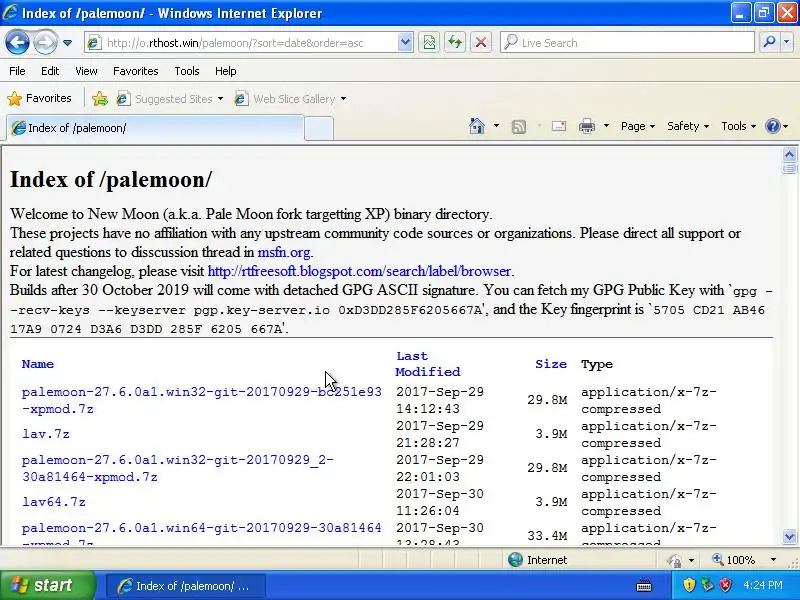Image resolution: width=800 pixels, height=600 pixels.
Task: Download palemoon win64 30a81464 file
Action: (202, 535)
